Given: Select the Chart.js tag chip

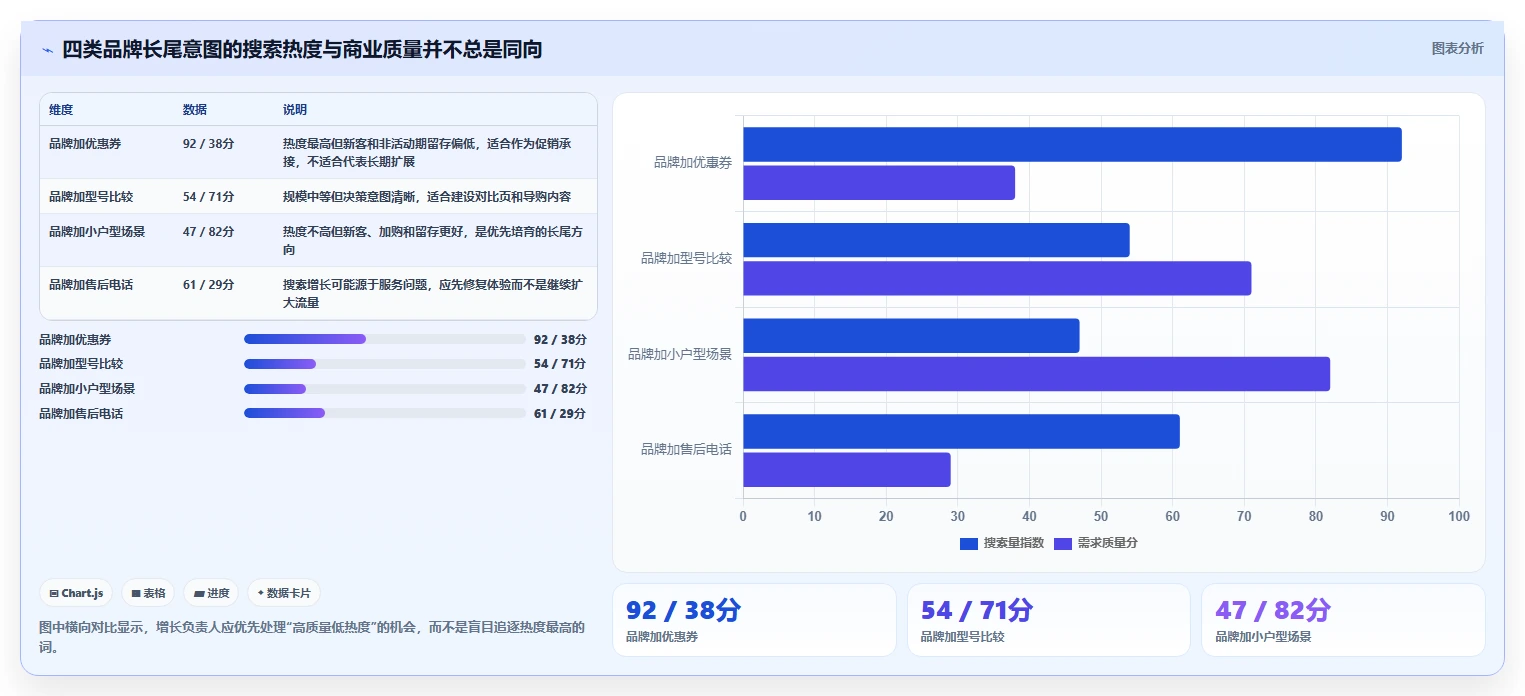Looking at the screenshot, I should (76, 593).
